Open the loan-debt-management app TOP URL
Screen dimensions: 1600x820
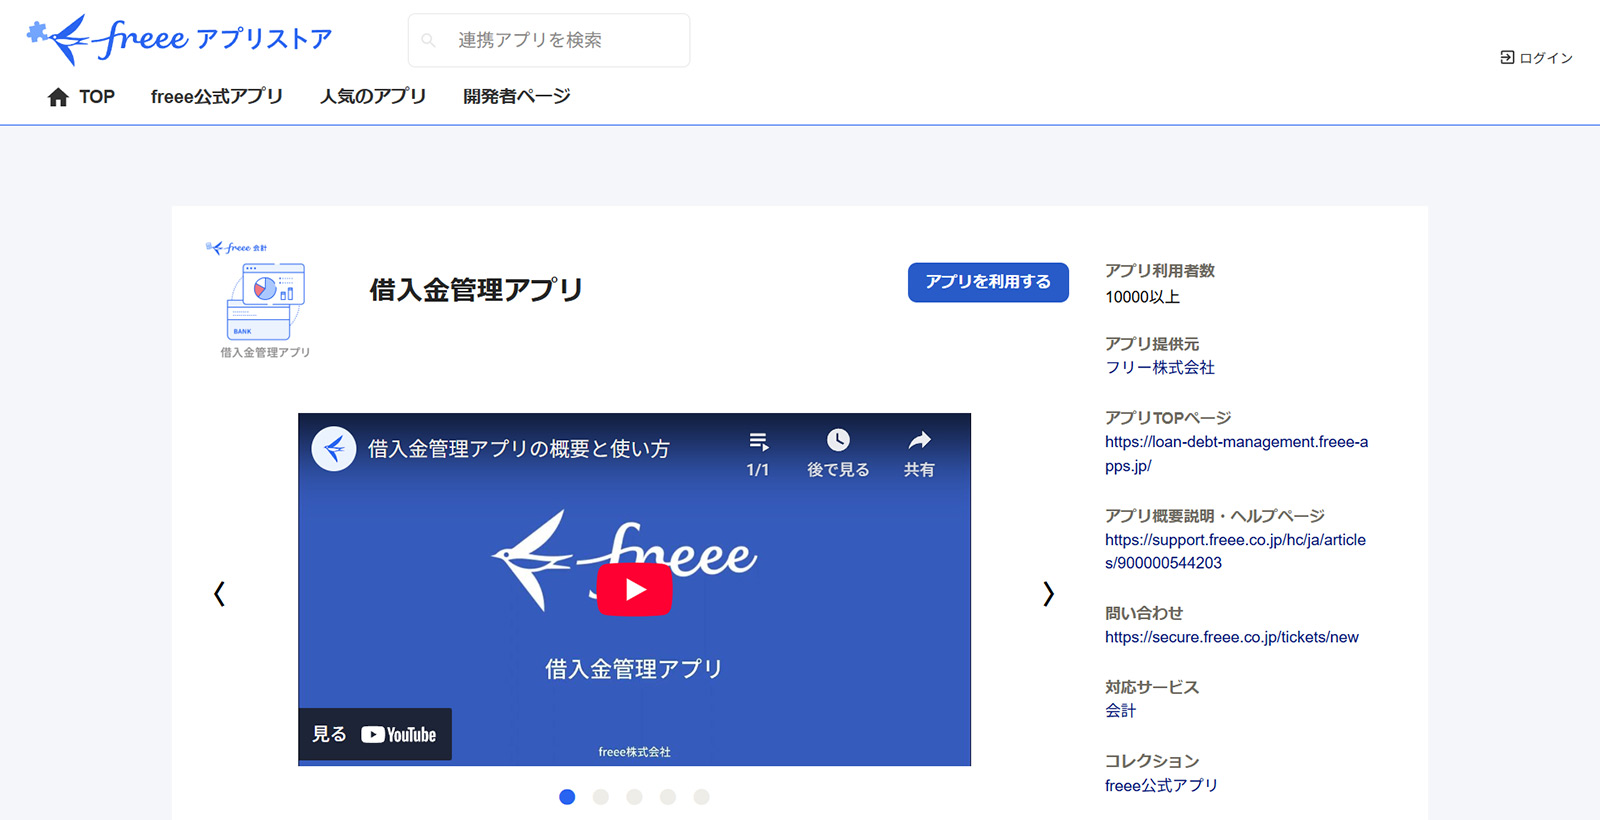[1236, 454]
